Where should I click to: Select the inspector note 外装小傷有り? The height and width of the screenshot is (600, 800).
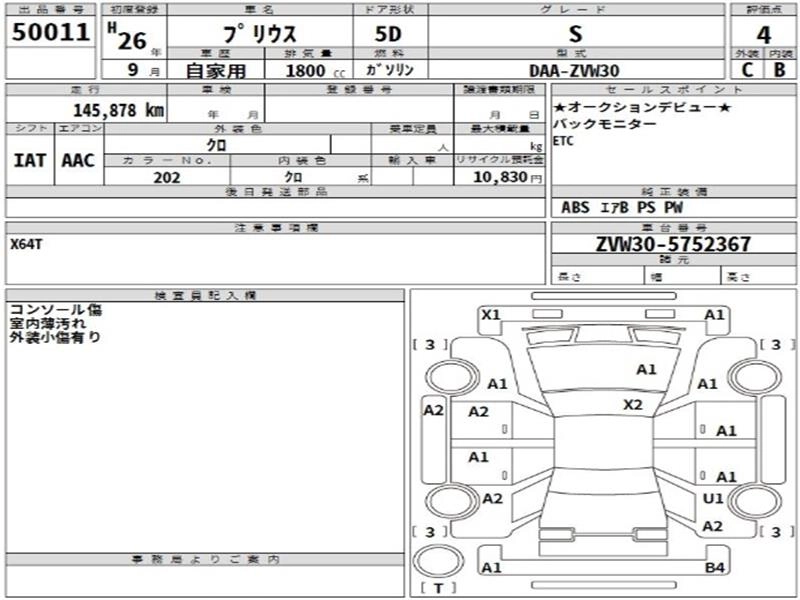pos(55,337)
